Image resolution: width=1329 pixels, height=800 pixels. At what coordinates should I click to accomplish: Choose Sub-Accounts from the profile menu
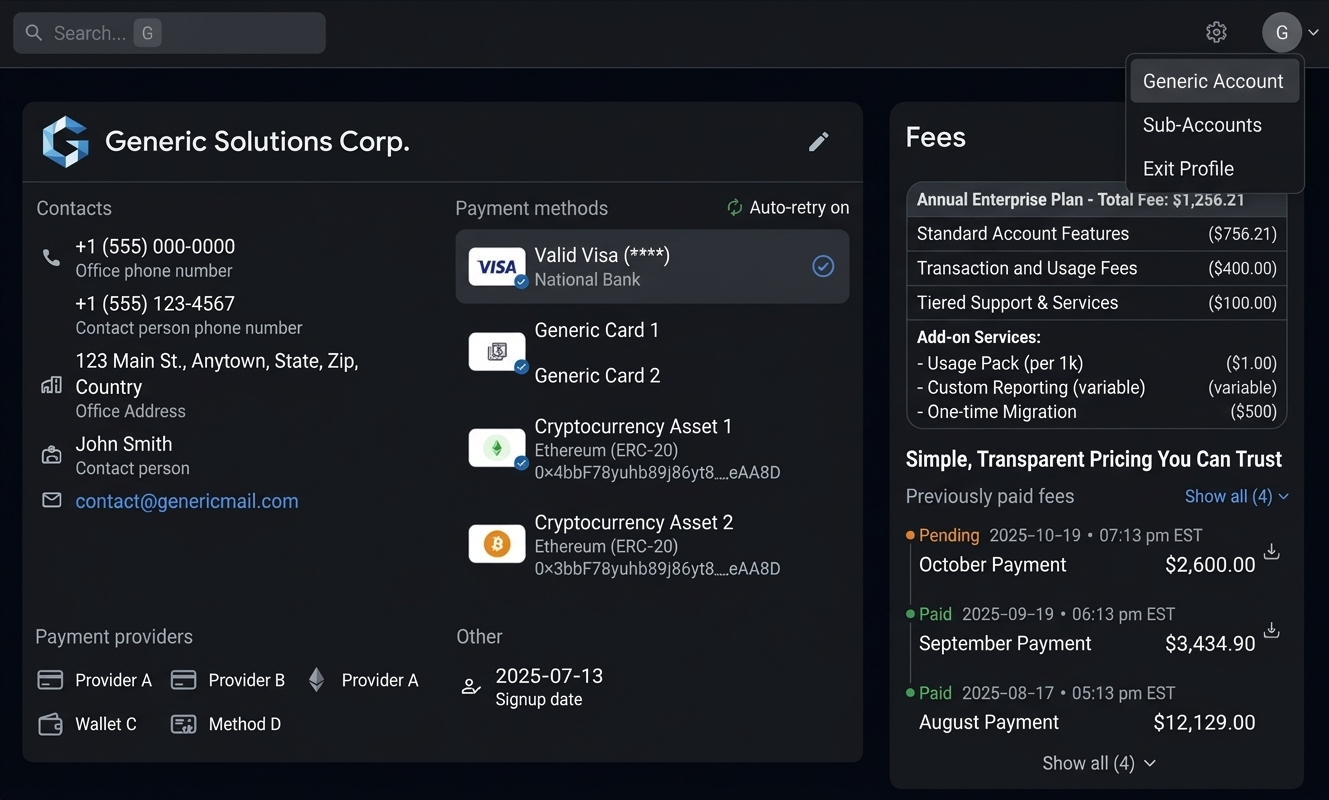(1202, 125)
